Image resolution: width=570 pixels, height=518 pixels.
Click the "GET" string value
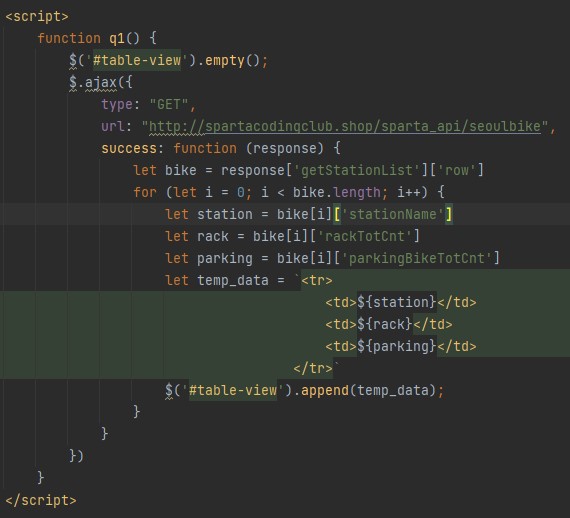(x=169, y=105)
